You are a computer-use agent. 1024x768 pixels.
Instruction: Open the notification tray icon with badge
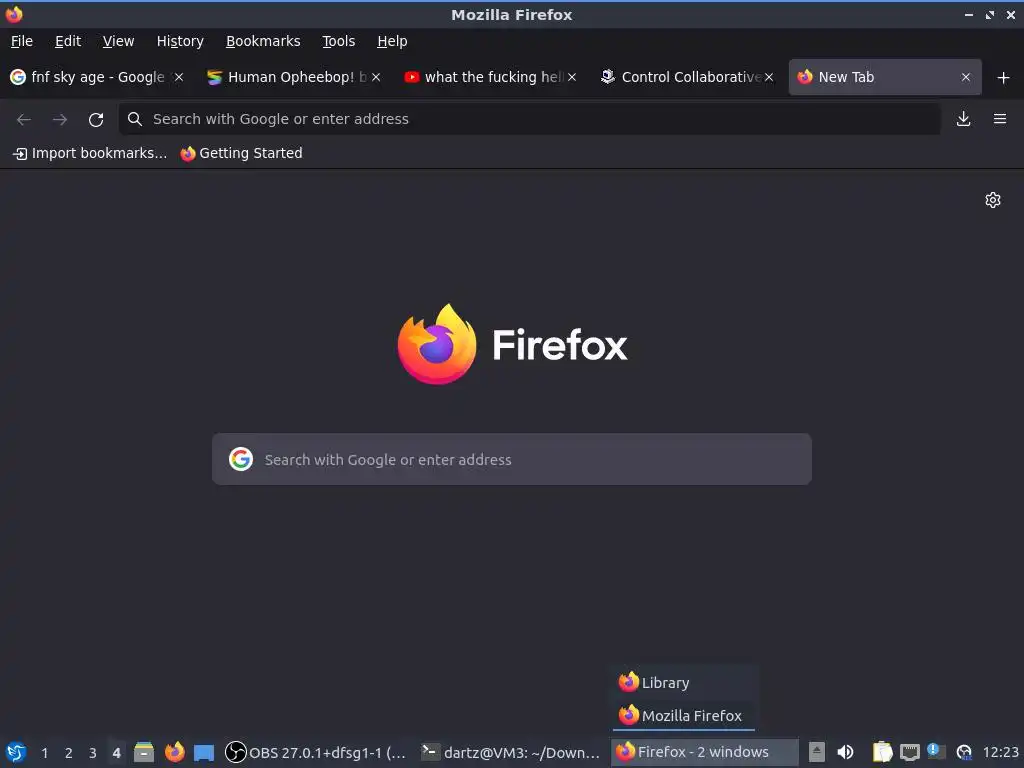936,752
